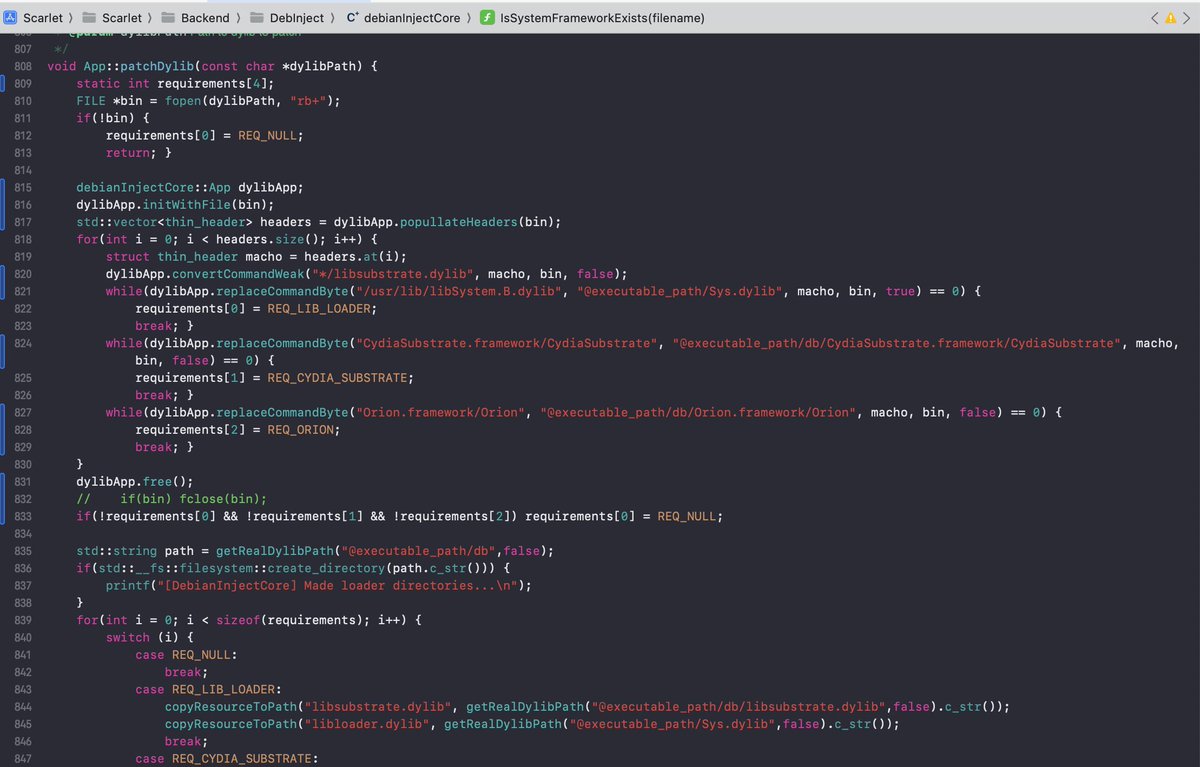
Task: Click the blue change bar beside line 824
Action: (x=2, y=352)
